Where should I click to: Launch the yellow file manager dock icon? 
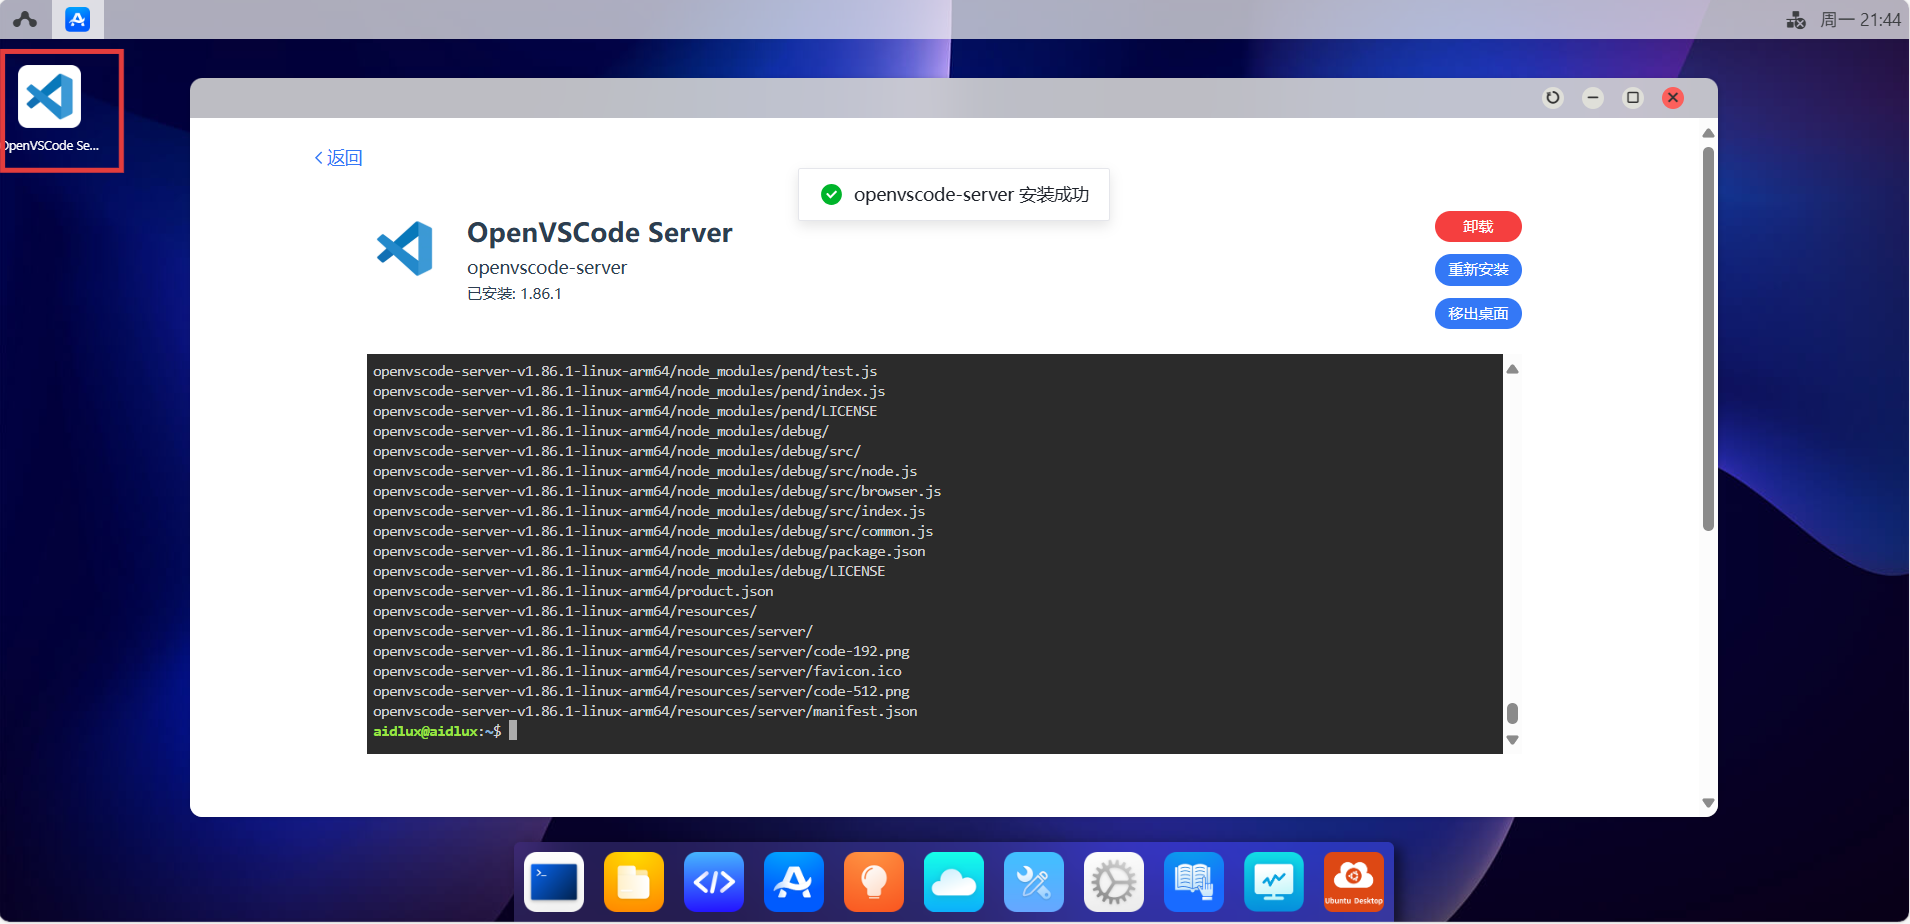634,882
